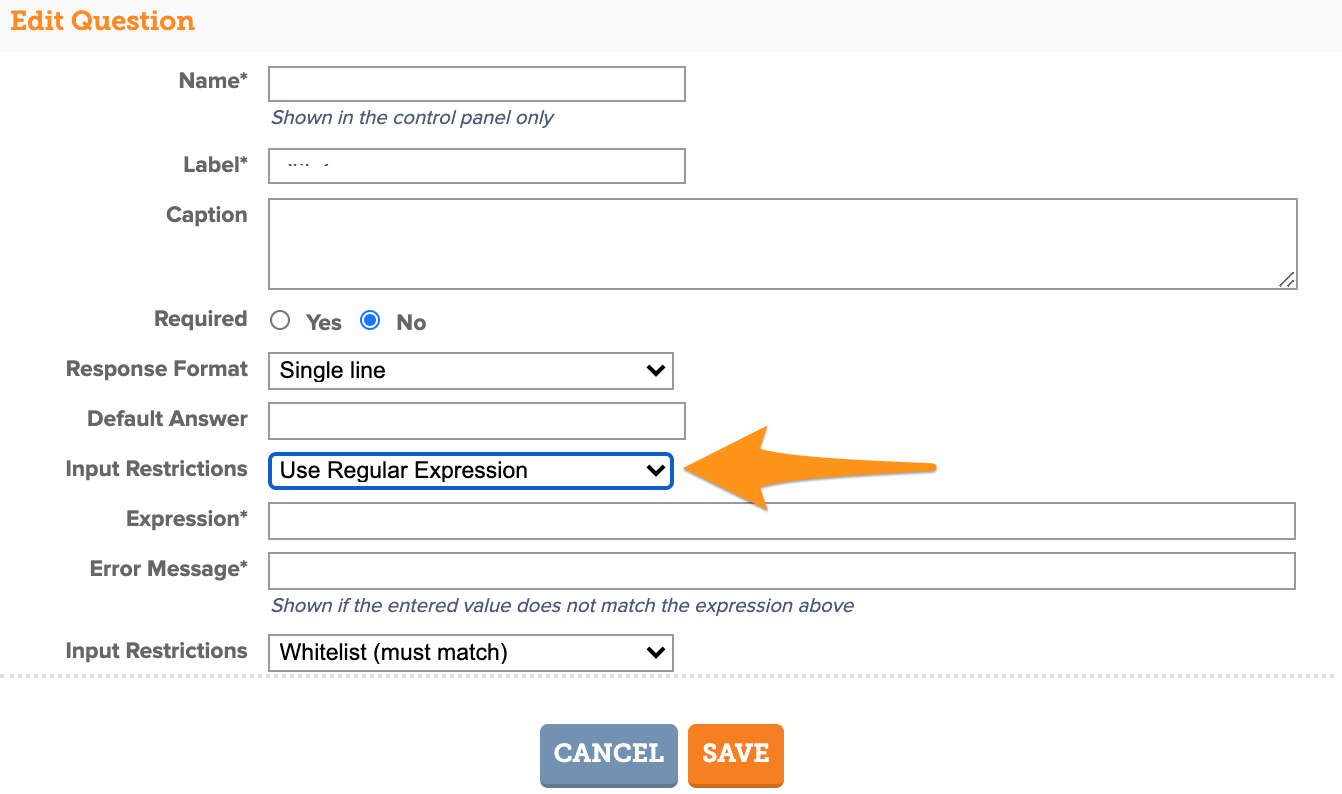The image size is (1342, 794).
Task: Click the Use Regular Expression chevron arrow
Action: click(x=656, y=470)
